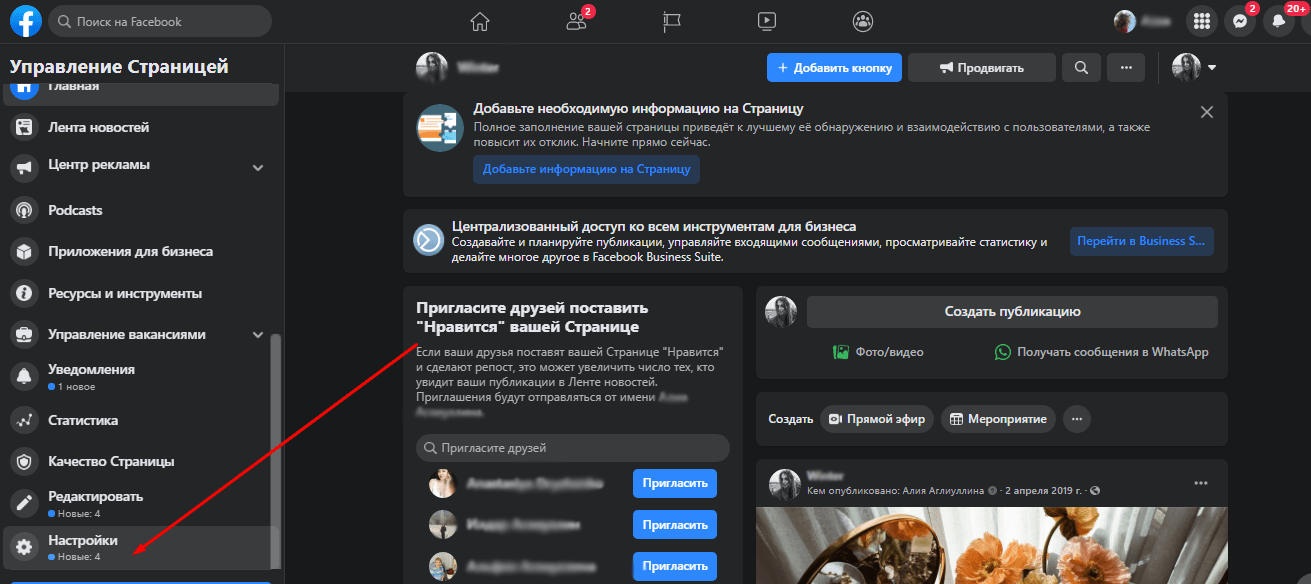Click the Пригласите друзей search field
This screenshot has width=1311, height=584.
point(573,448)
